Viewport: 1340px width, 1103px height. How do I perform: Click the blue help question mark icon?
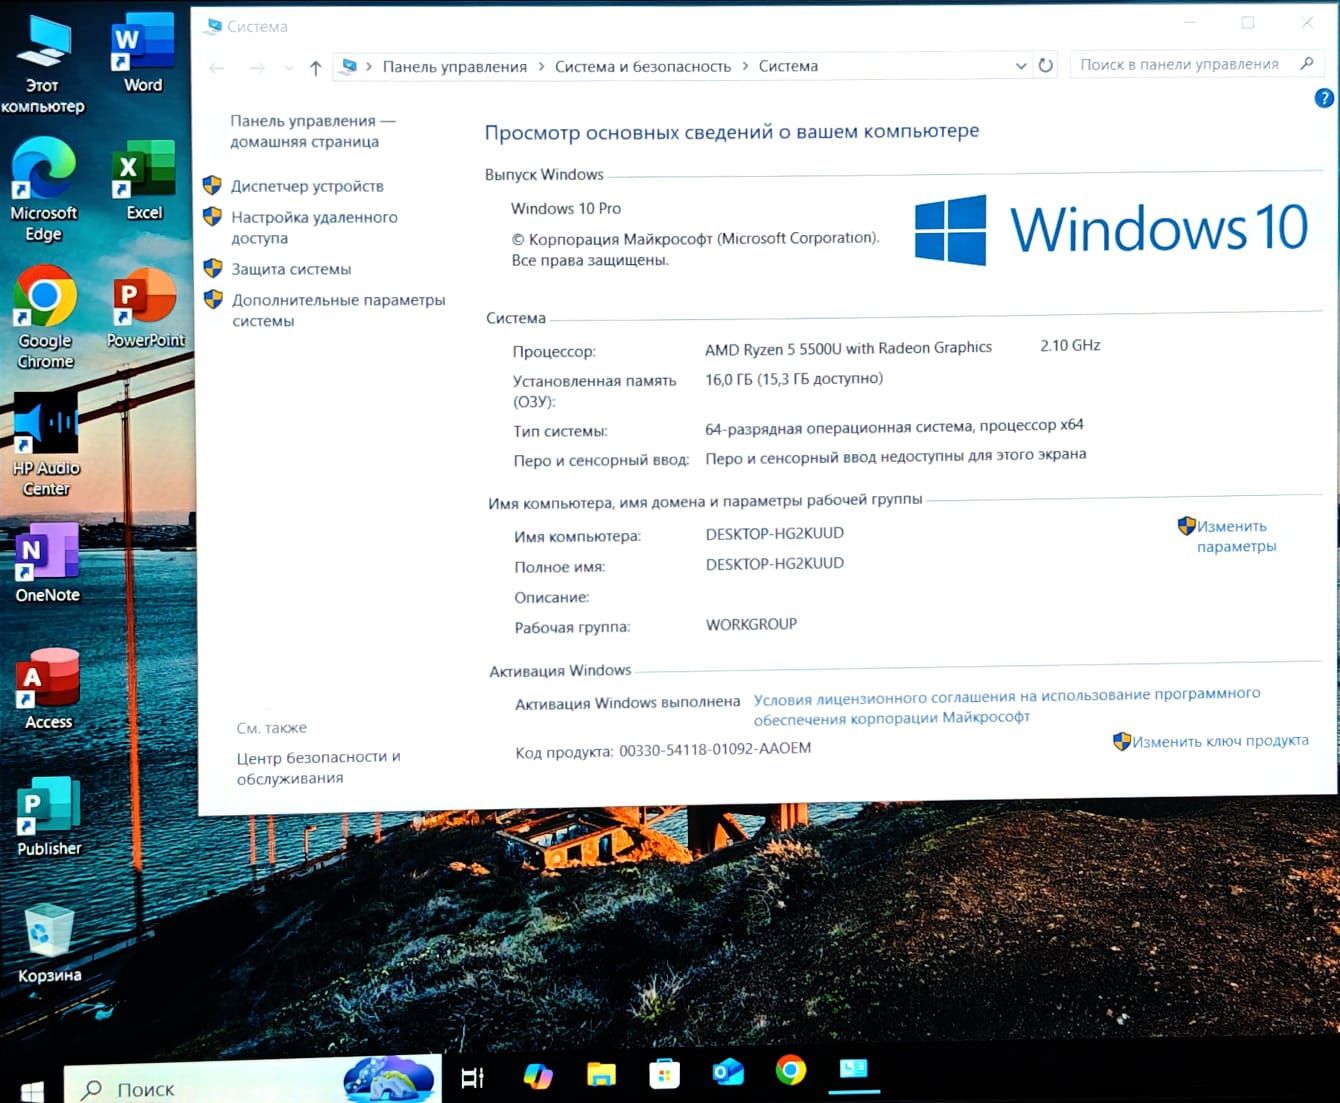(x=1324, y=98)
